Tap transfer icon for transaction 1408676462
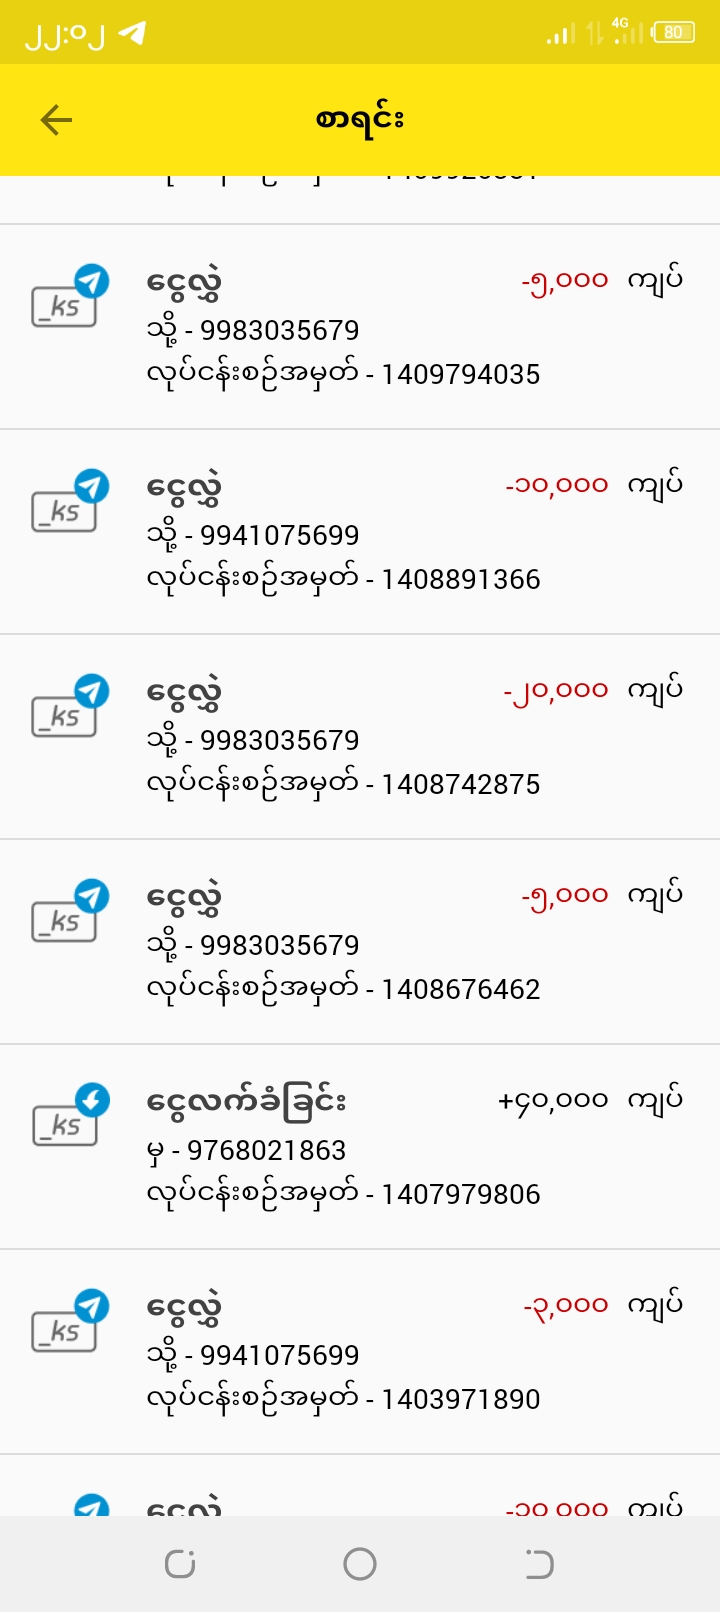The width and height of the screenshot is (720, 1612). pyautogui.click(x=68, y=912)
